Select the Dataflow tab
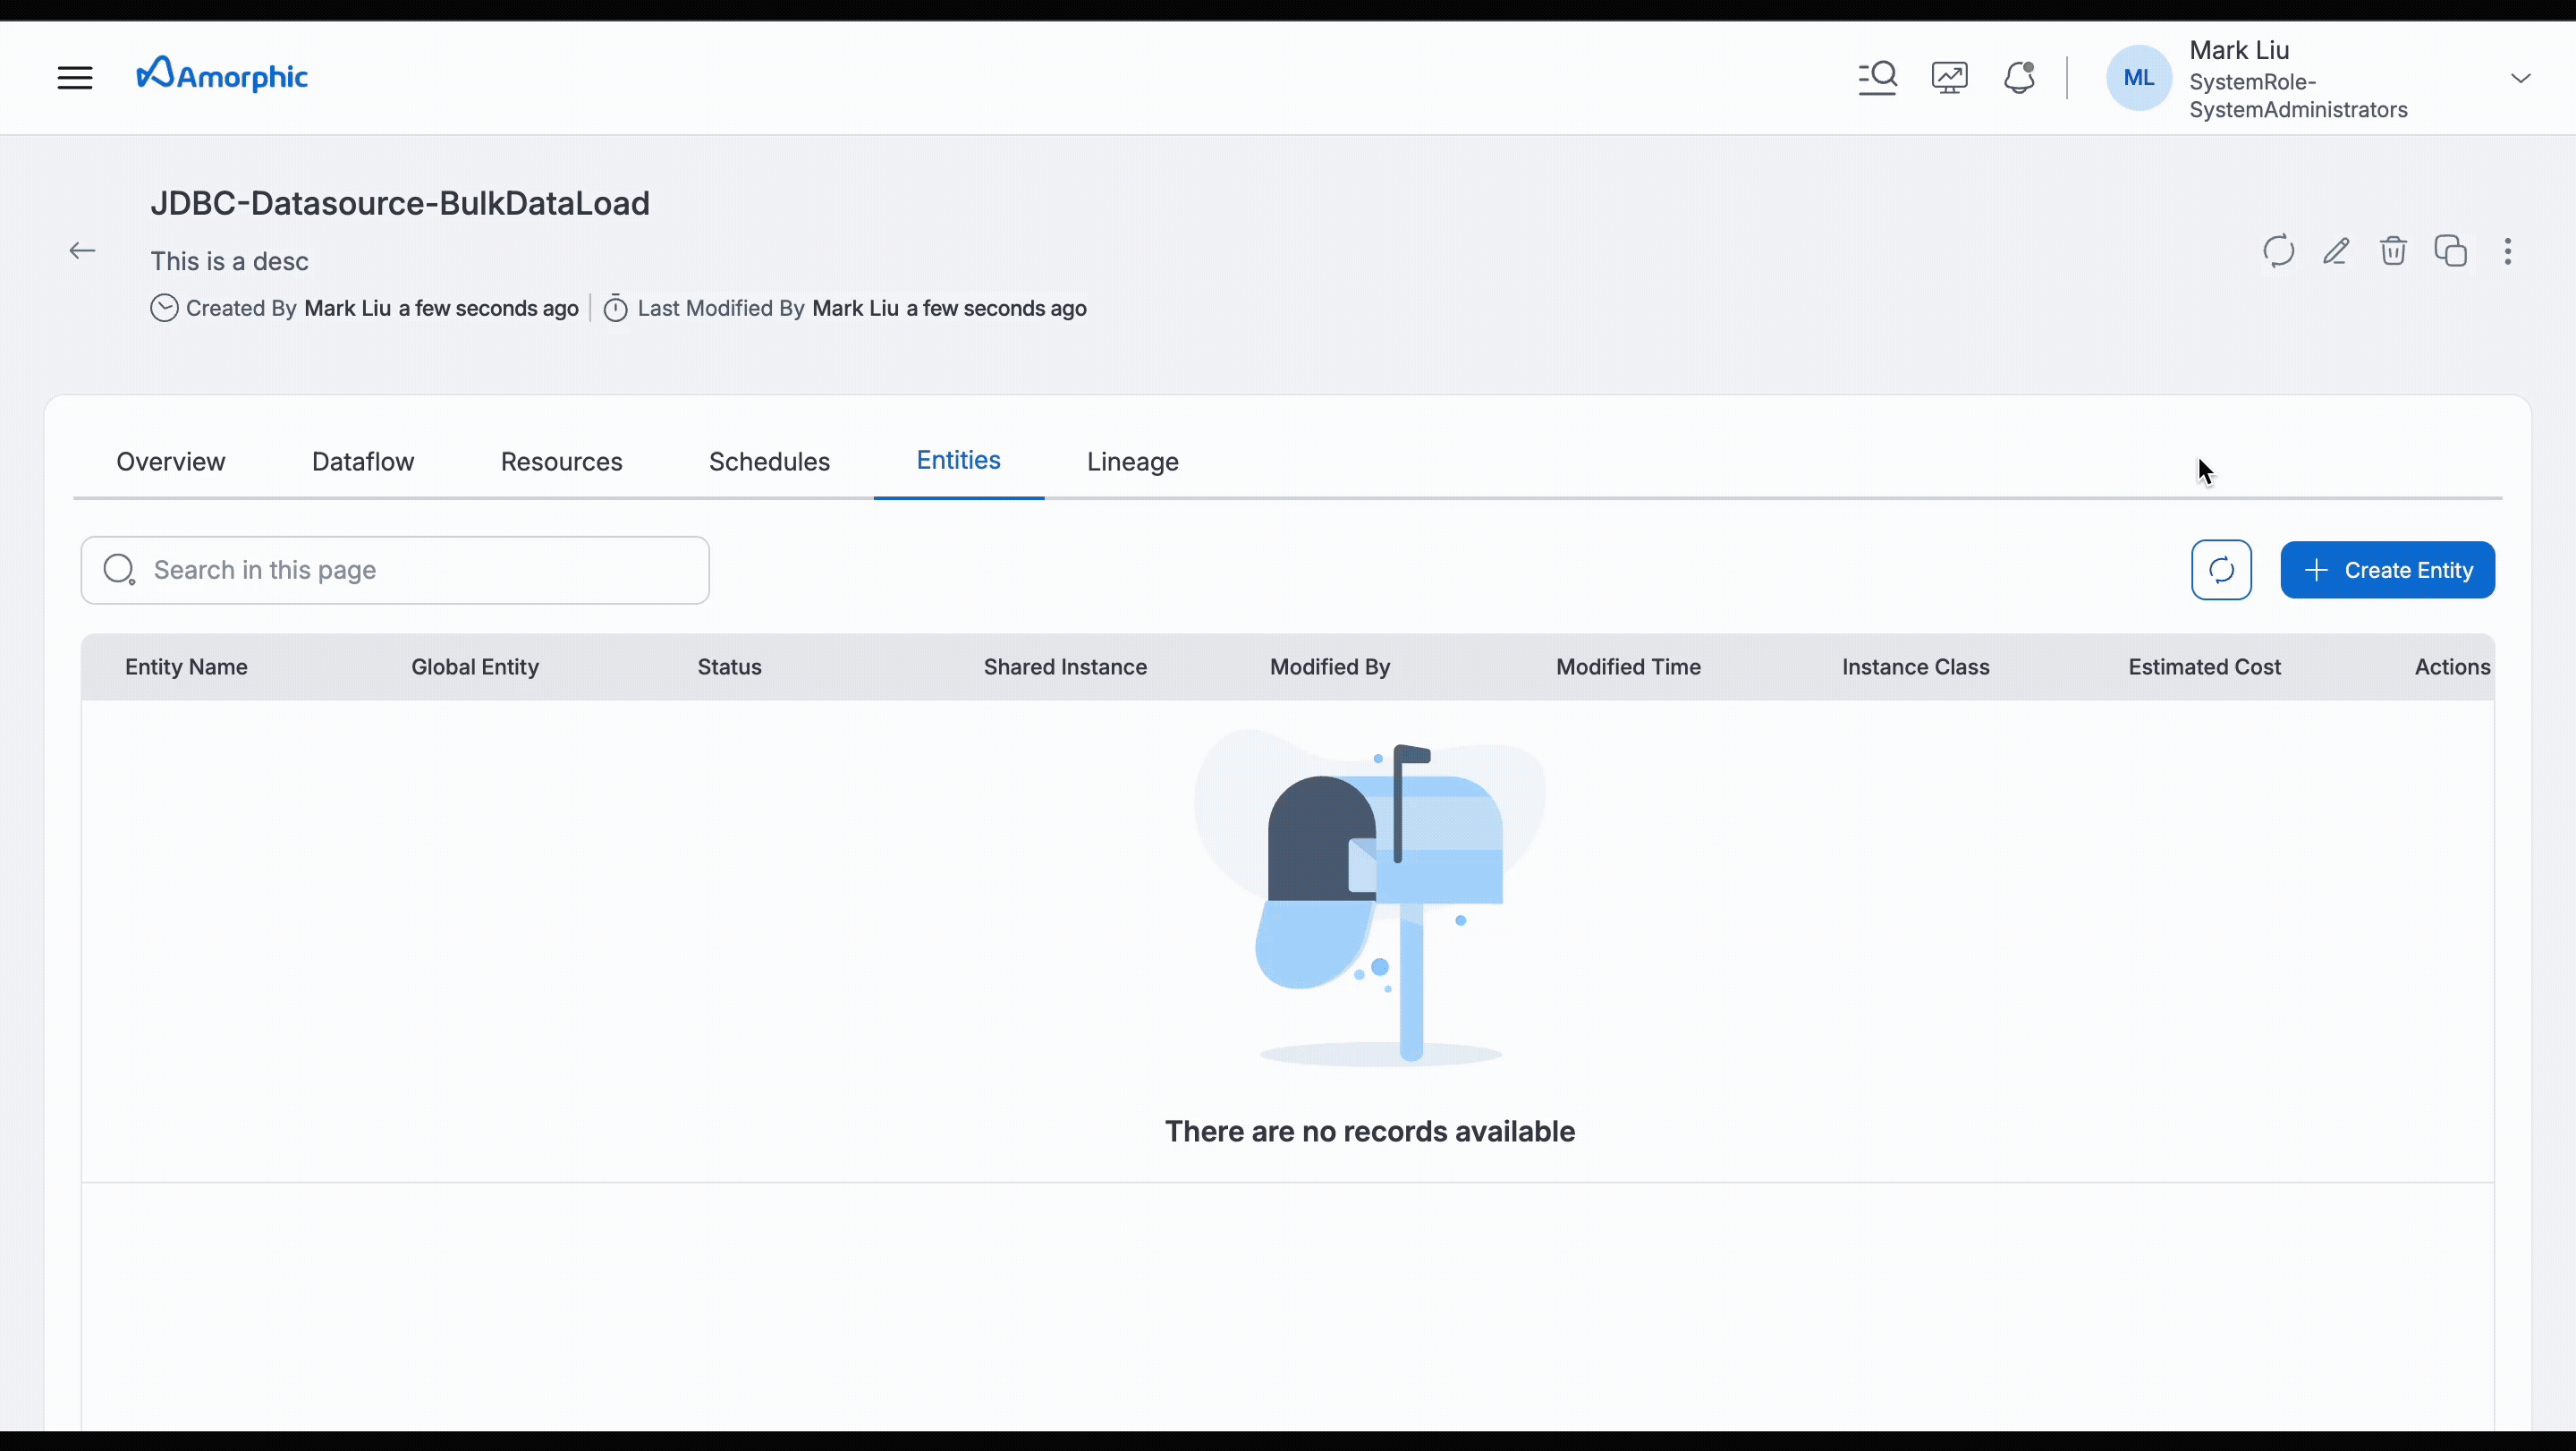The image size is (2576, 1451). pyautogui.click(x=362, y=461)
